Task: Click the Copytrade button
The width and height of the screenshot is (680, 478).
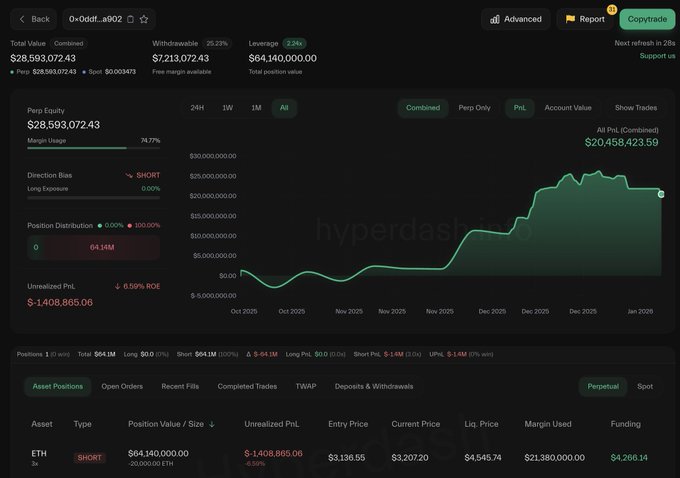Action: (647, 19)
